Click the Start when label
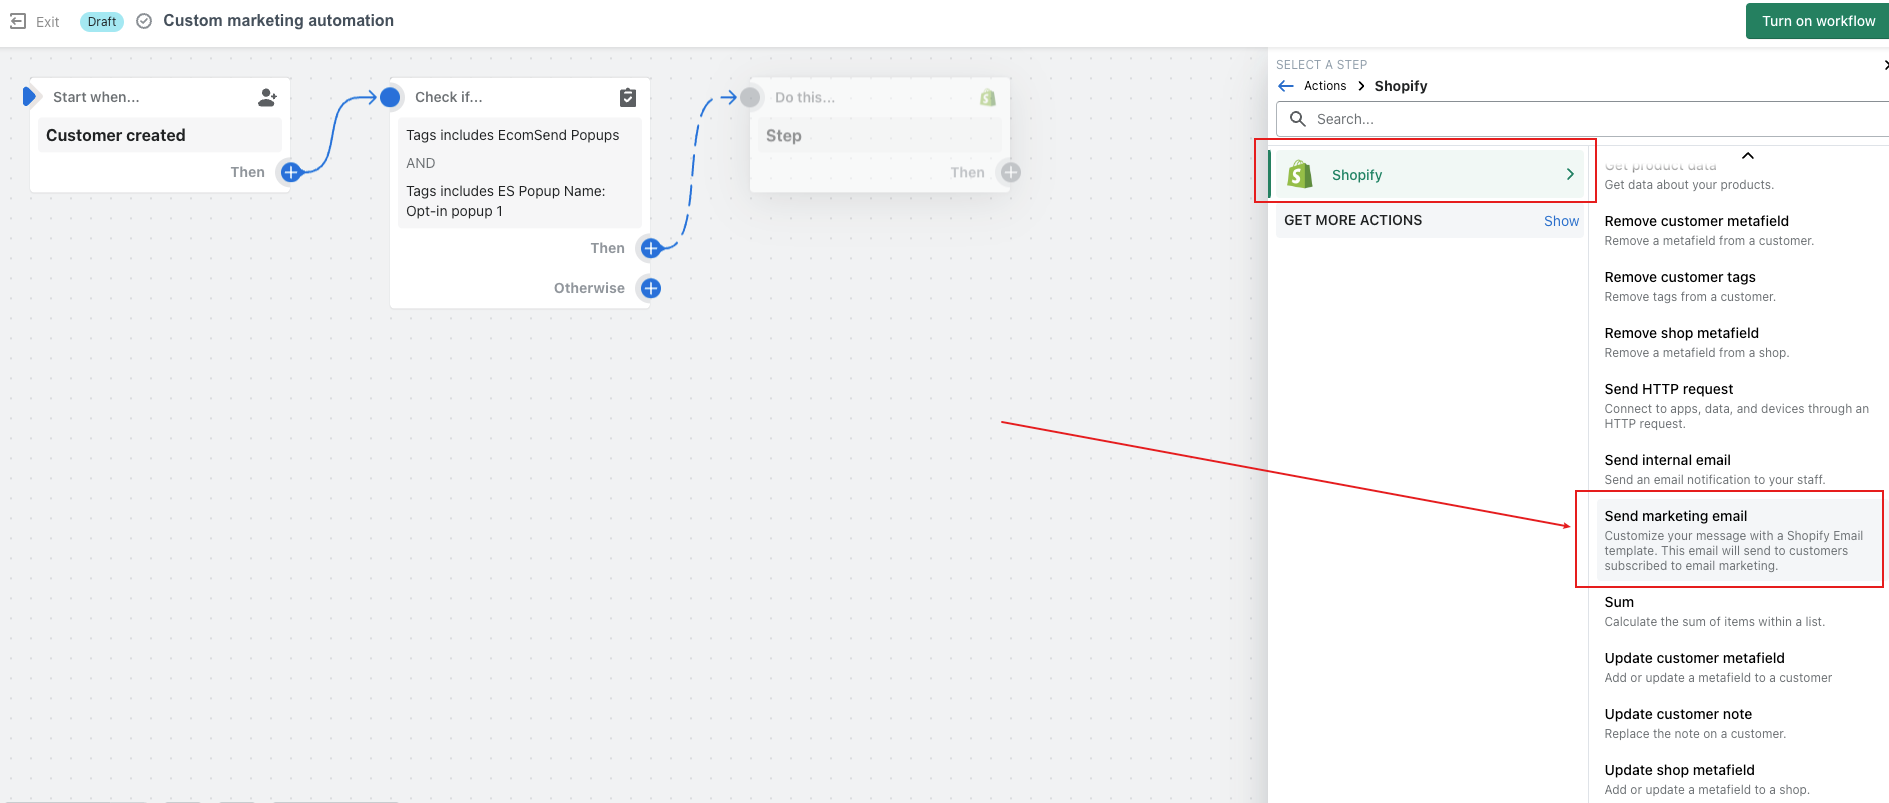Image resolution: width=1889 pixels, height=803 pixels. tap(96, 97)
